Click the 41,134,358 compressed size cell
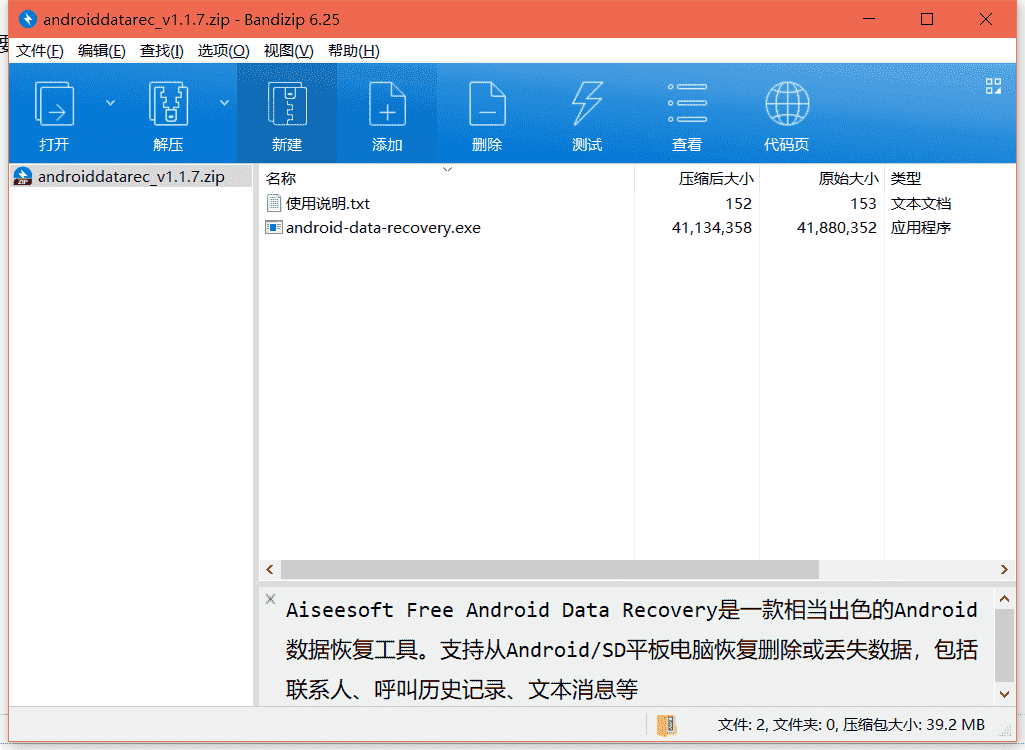 (711, 228)
